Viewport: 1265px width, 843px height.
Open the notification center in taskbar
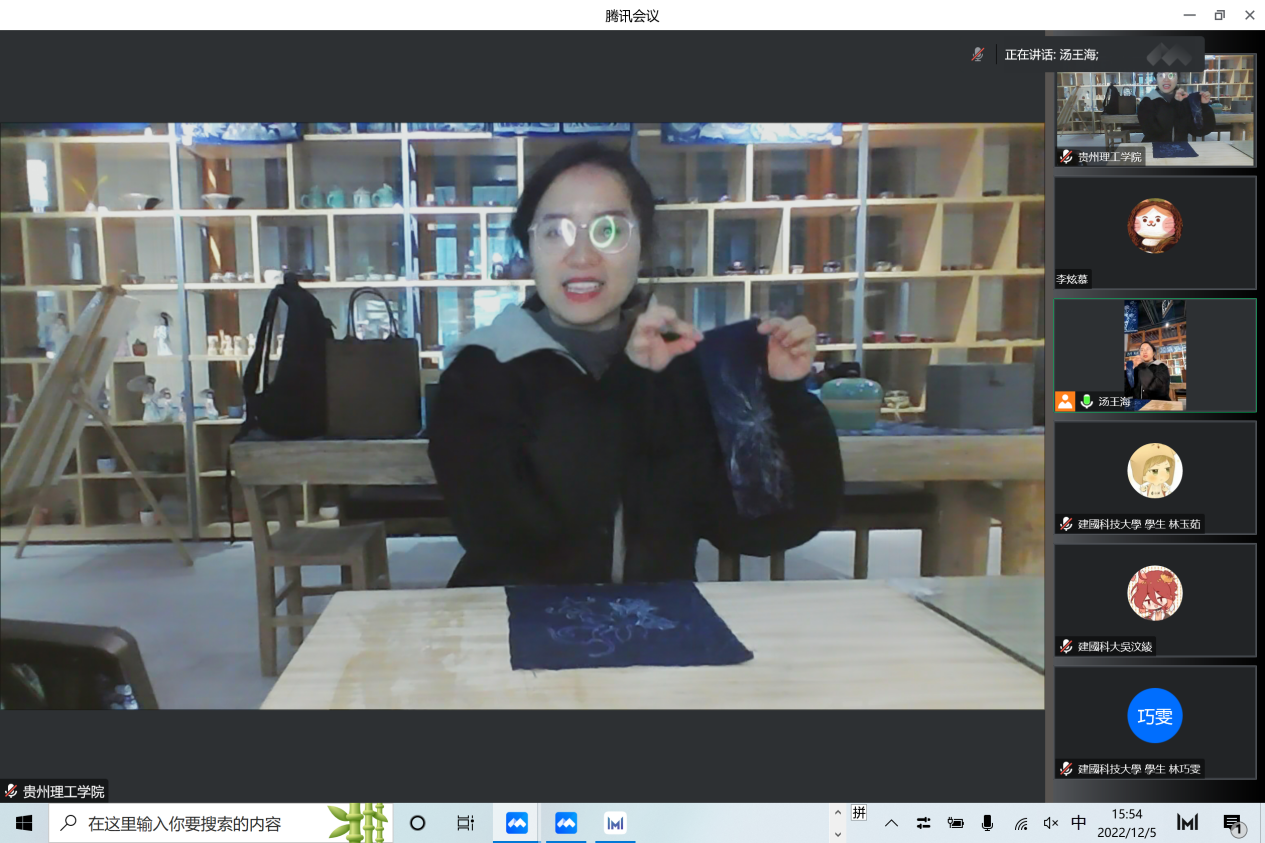(x=1233, y=823)
